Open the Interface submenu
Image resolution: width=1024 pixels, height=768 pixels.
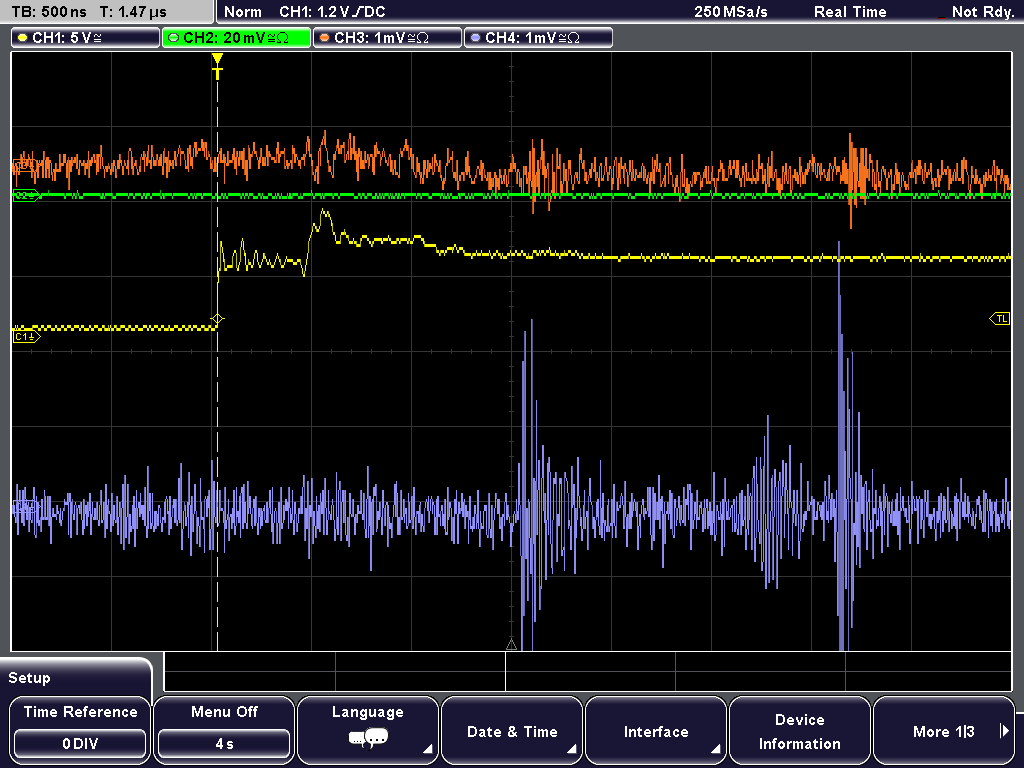click(x=656, y=730)
